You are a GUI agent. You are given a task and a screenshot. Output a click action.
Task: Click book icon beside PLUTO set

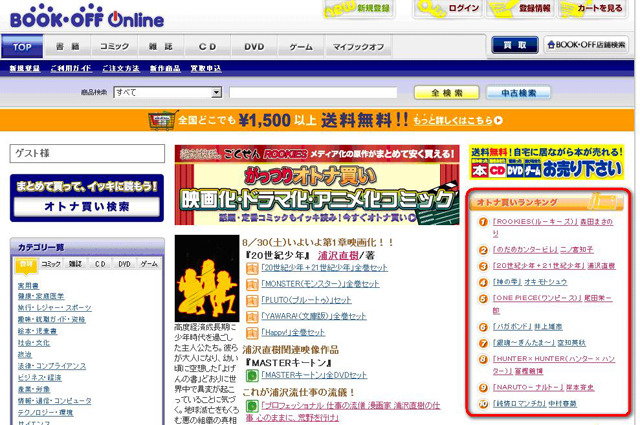tap(252, 301)
